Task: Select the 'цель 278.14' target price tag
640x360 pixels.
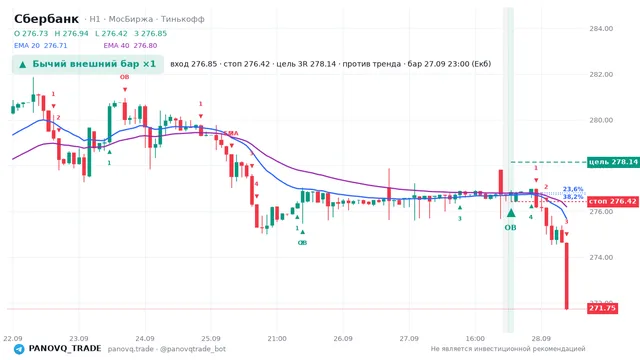Action: click(613, 162)
